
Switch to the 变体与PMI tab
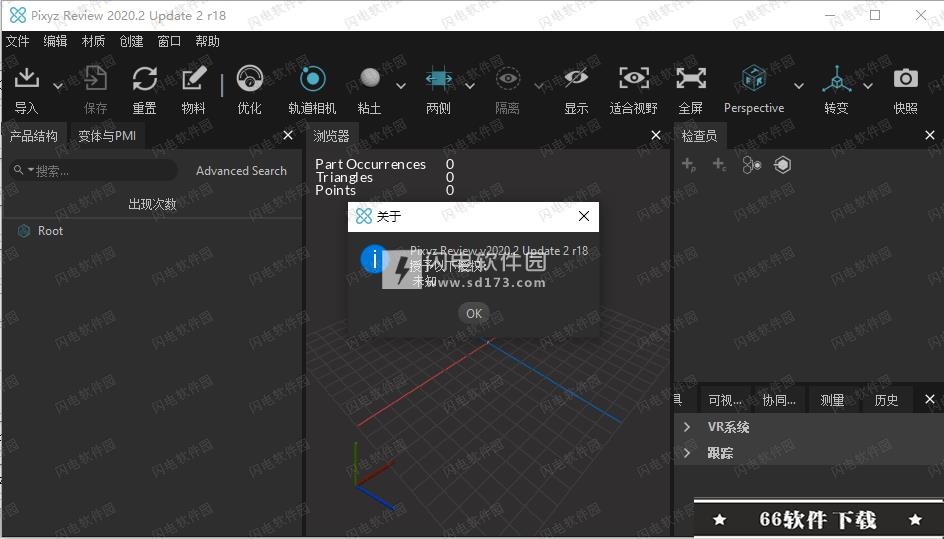pos(107,136)
